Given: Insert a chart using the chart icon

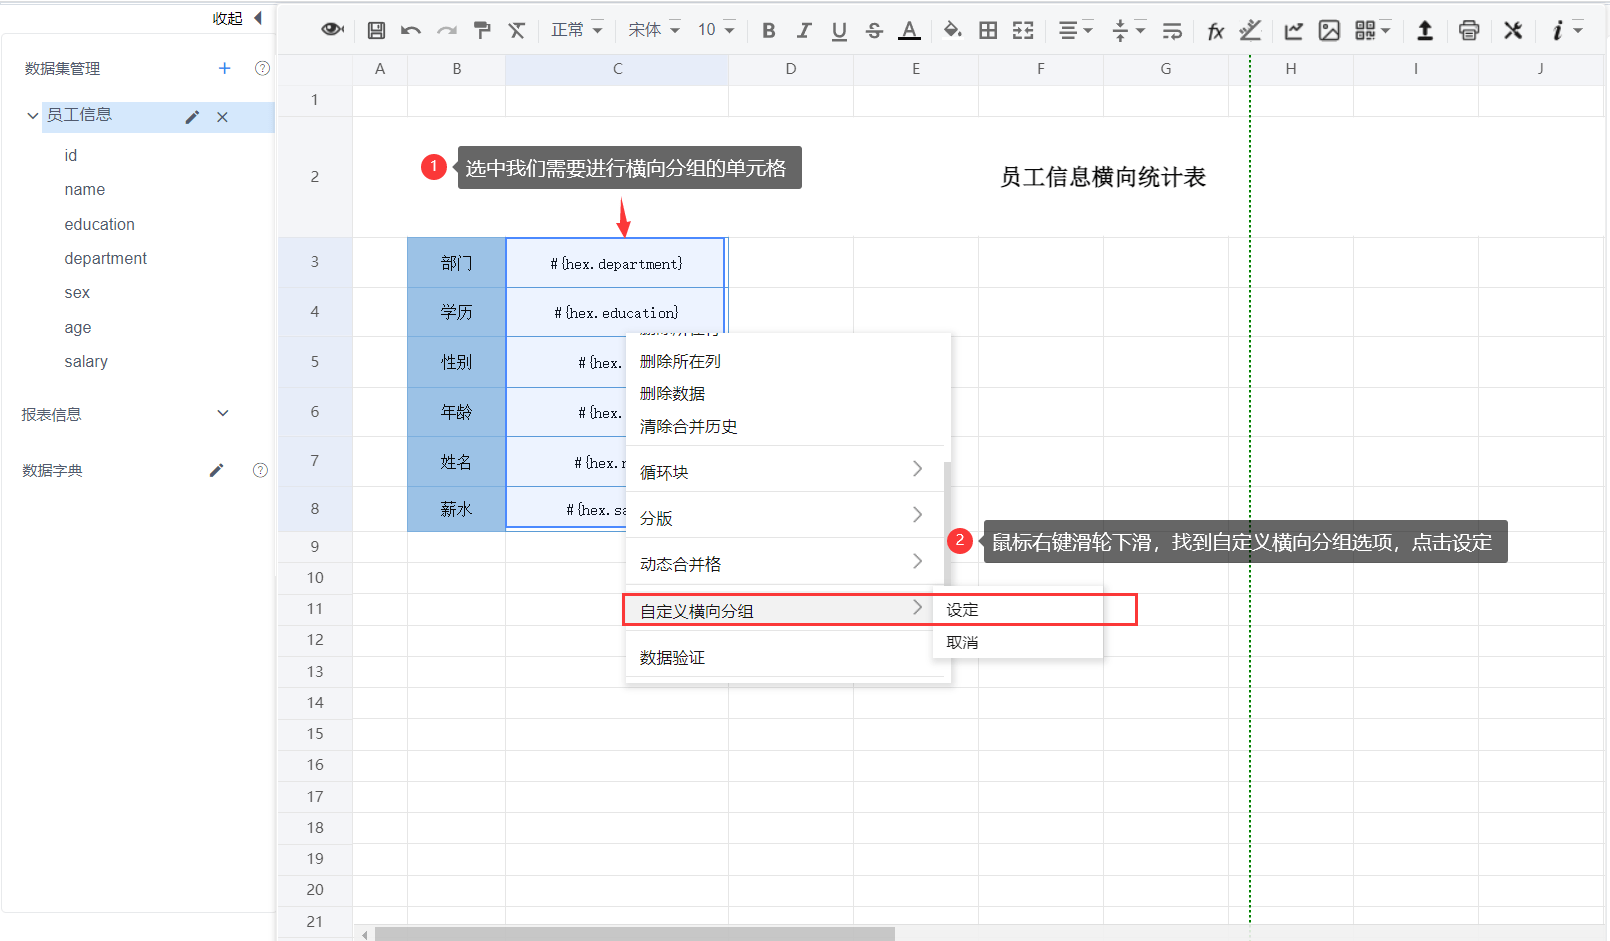Looking at the screenshot, I should coord(1293,30).
